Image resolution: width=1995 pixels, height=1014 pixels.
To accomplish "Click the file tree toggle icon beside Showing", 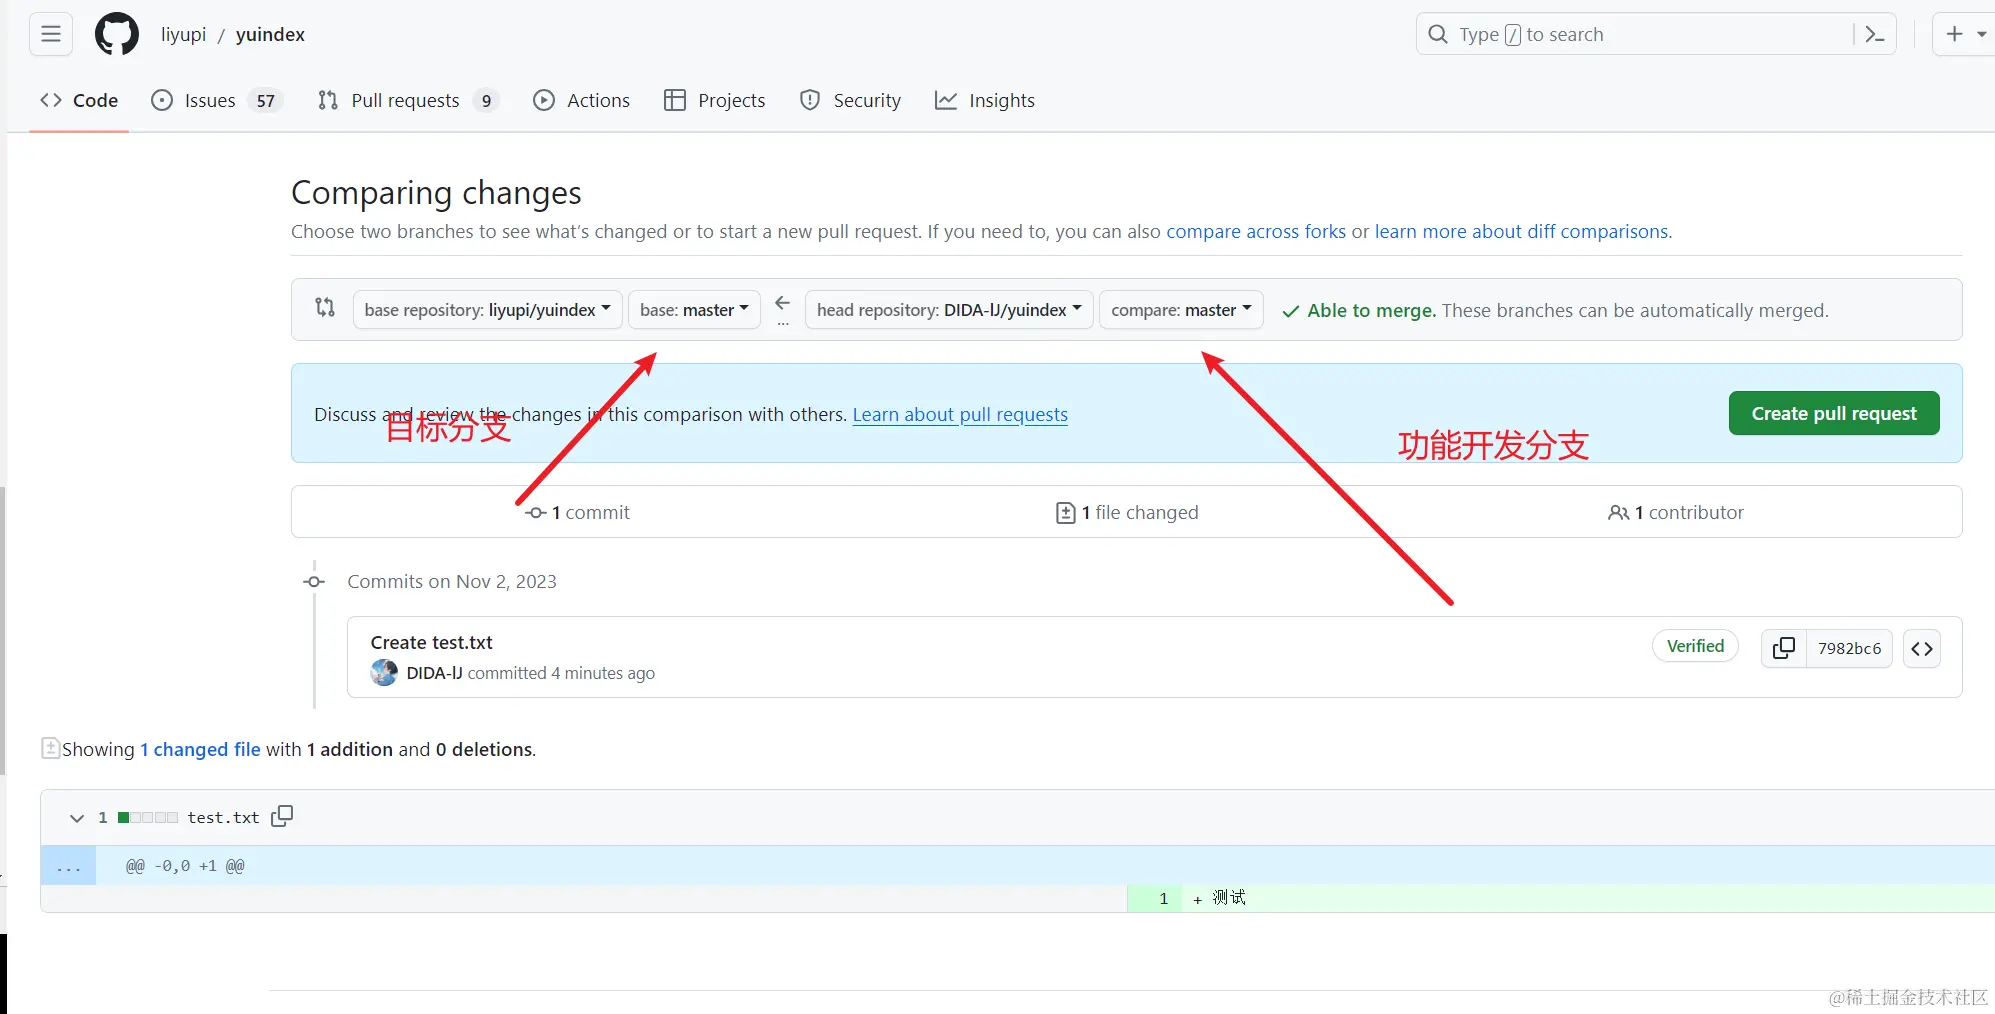I will pos(50,748).
